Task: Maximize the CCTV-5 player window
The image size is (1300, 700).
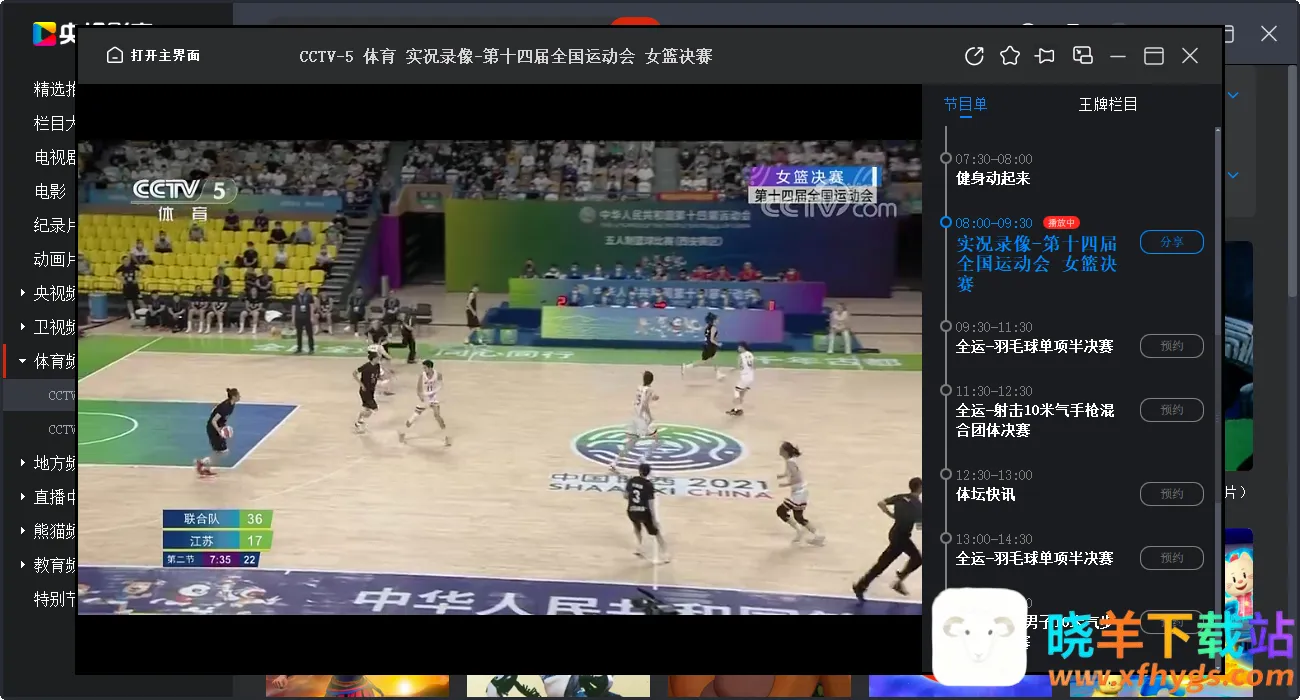Action: pos(1154,56)
